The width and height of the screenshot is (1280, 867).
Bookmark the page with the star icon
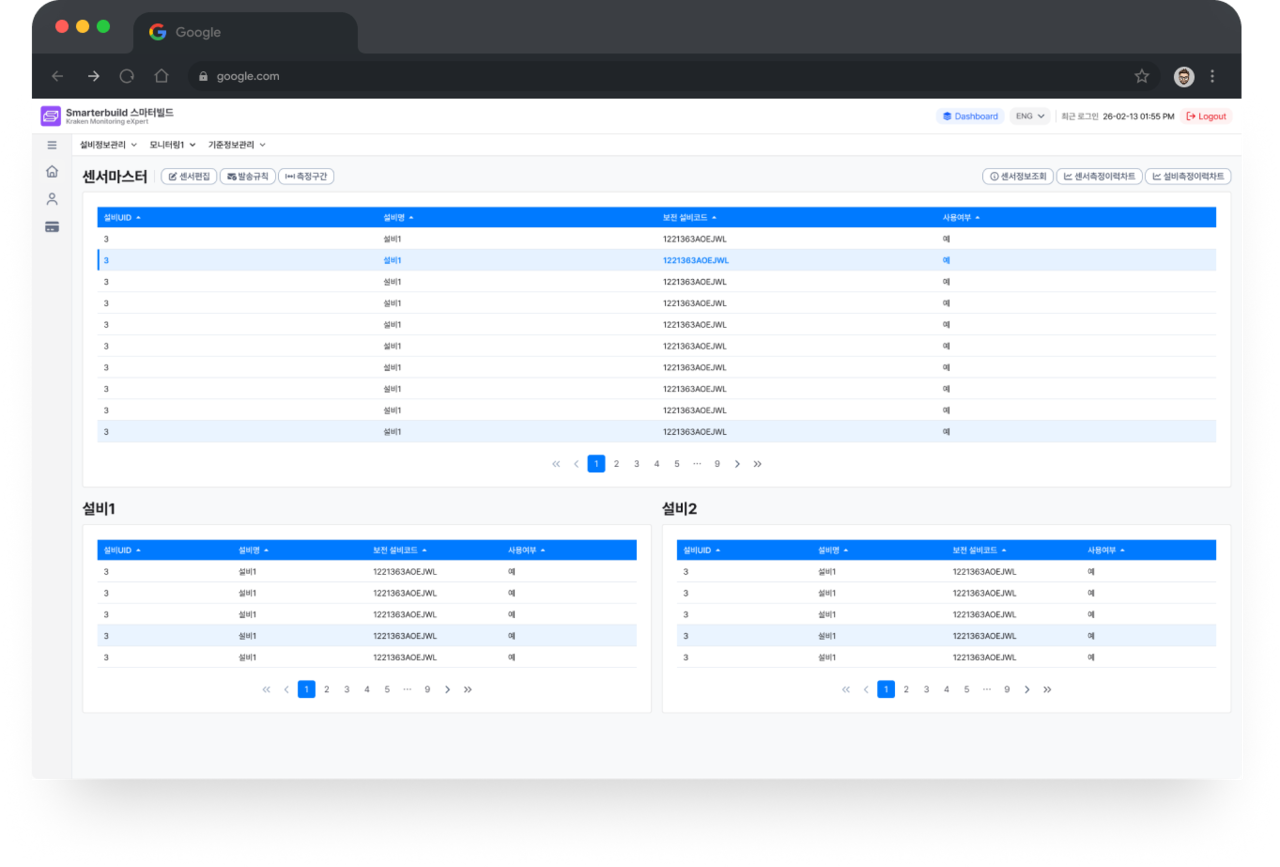1141,76
